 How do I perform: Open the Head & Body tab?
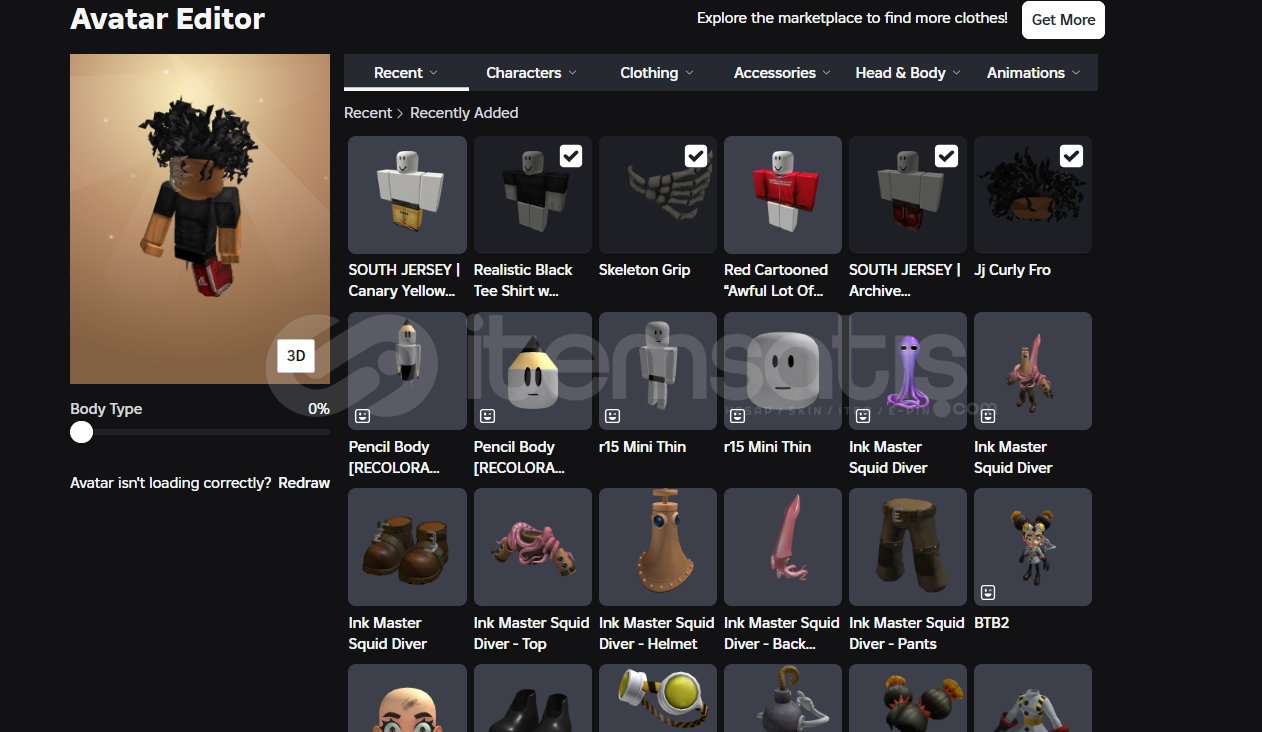908,73
